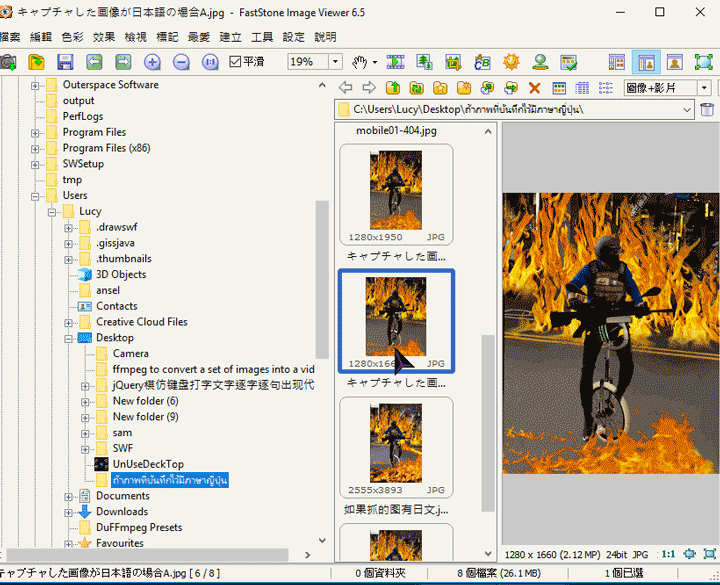Open the 圖像+影片 file filter dropdown

coord(705,88)
